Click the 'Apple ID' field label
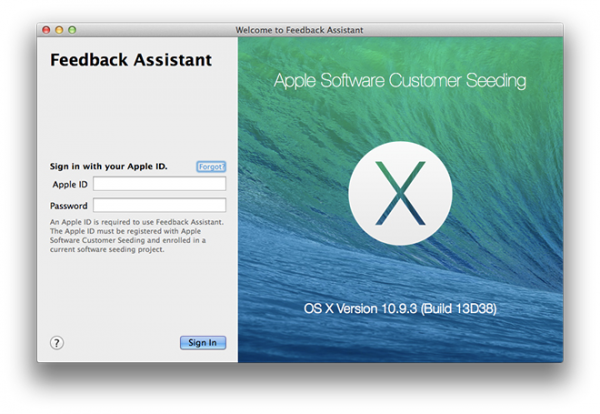 coord(70,184)
